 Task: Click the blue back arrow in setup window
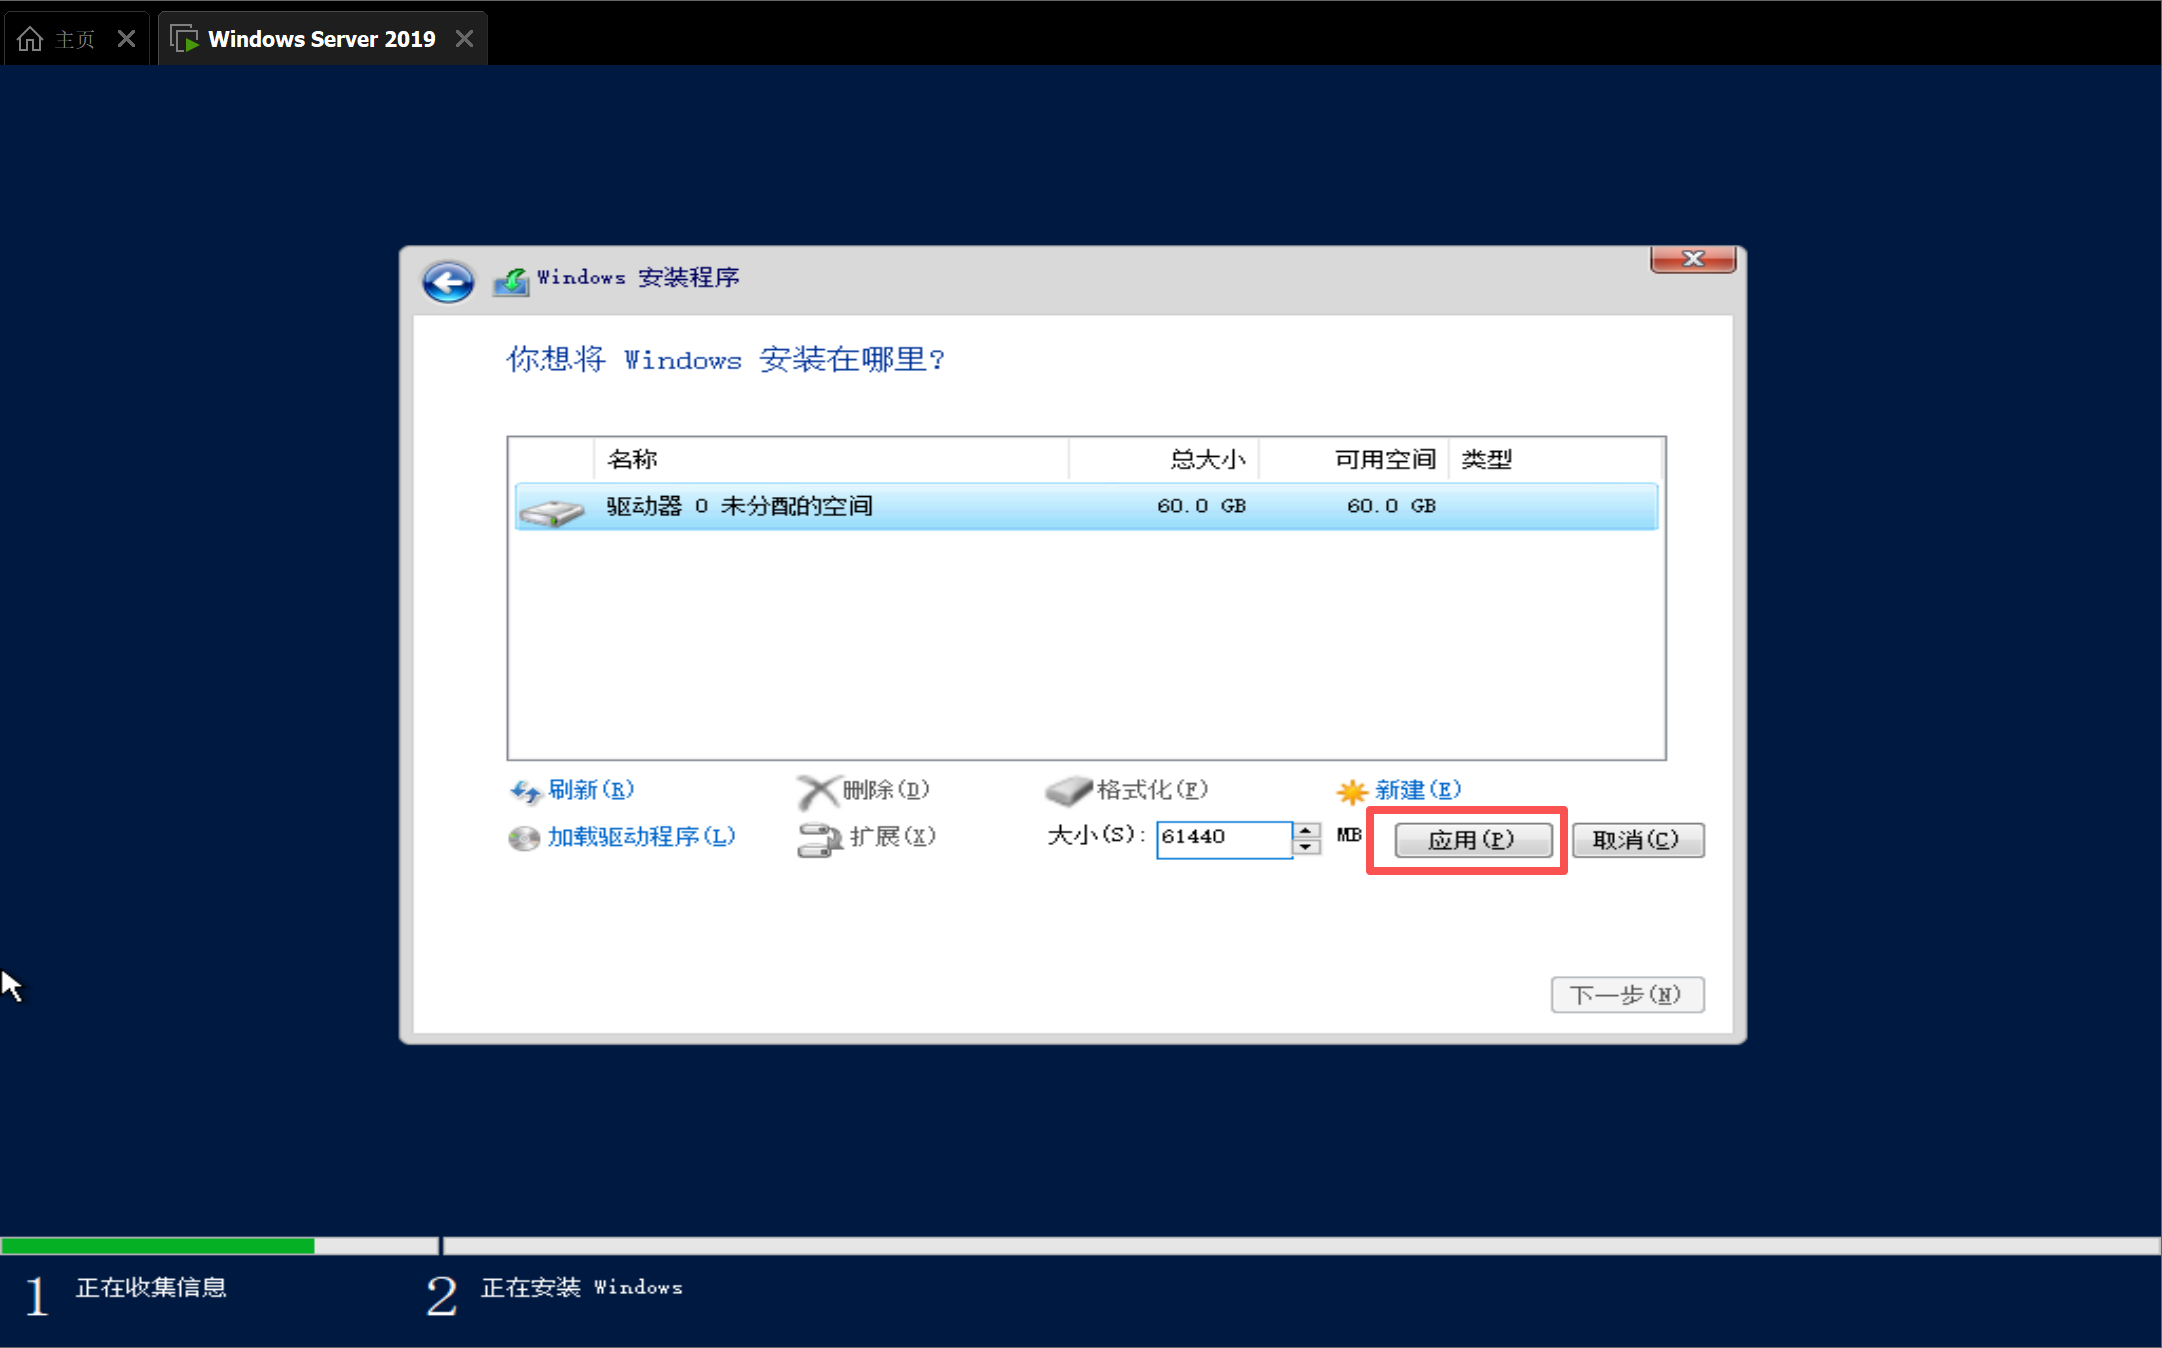pyautogui.click(x=448, y=282)
